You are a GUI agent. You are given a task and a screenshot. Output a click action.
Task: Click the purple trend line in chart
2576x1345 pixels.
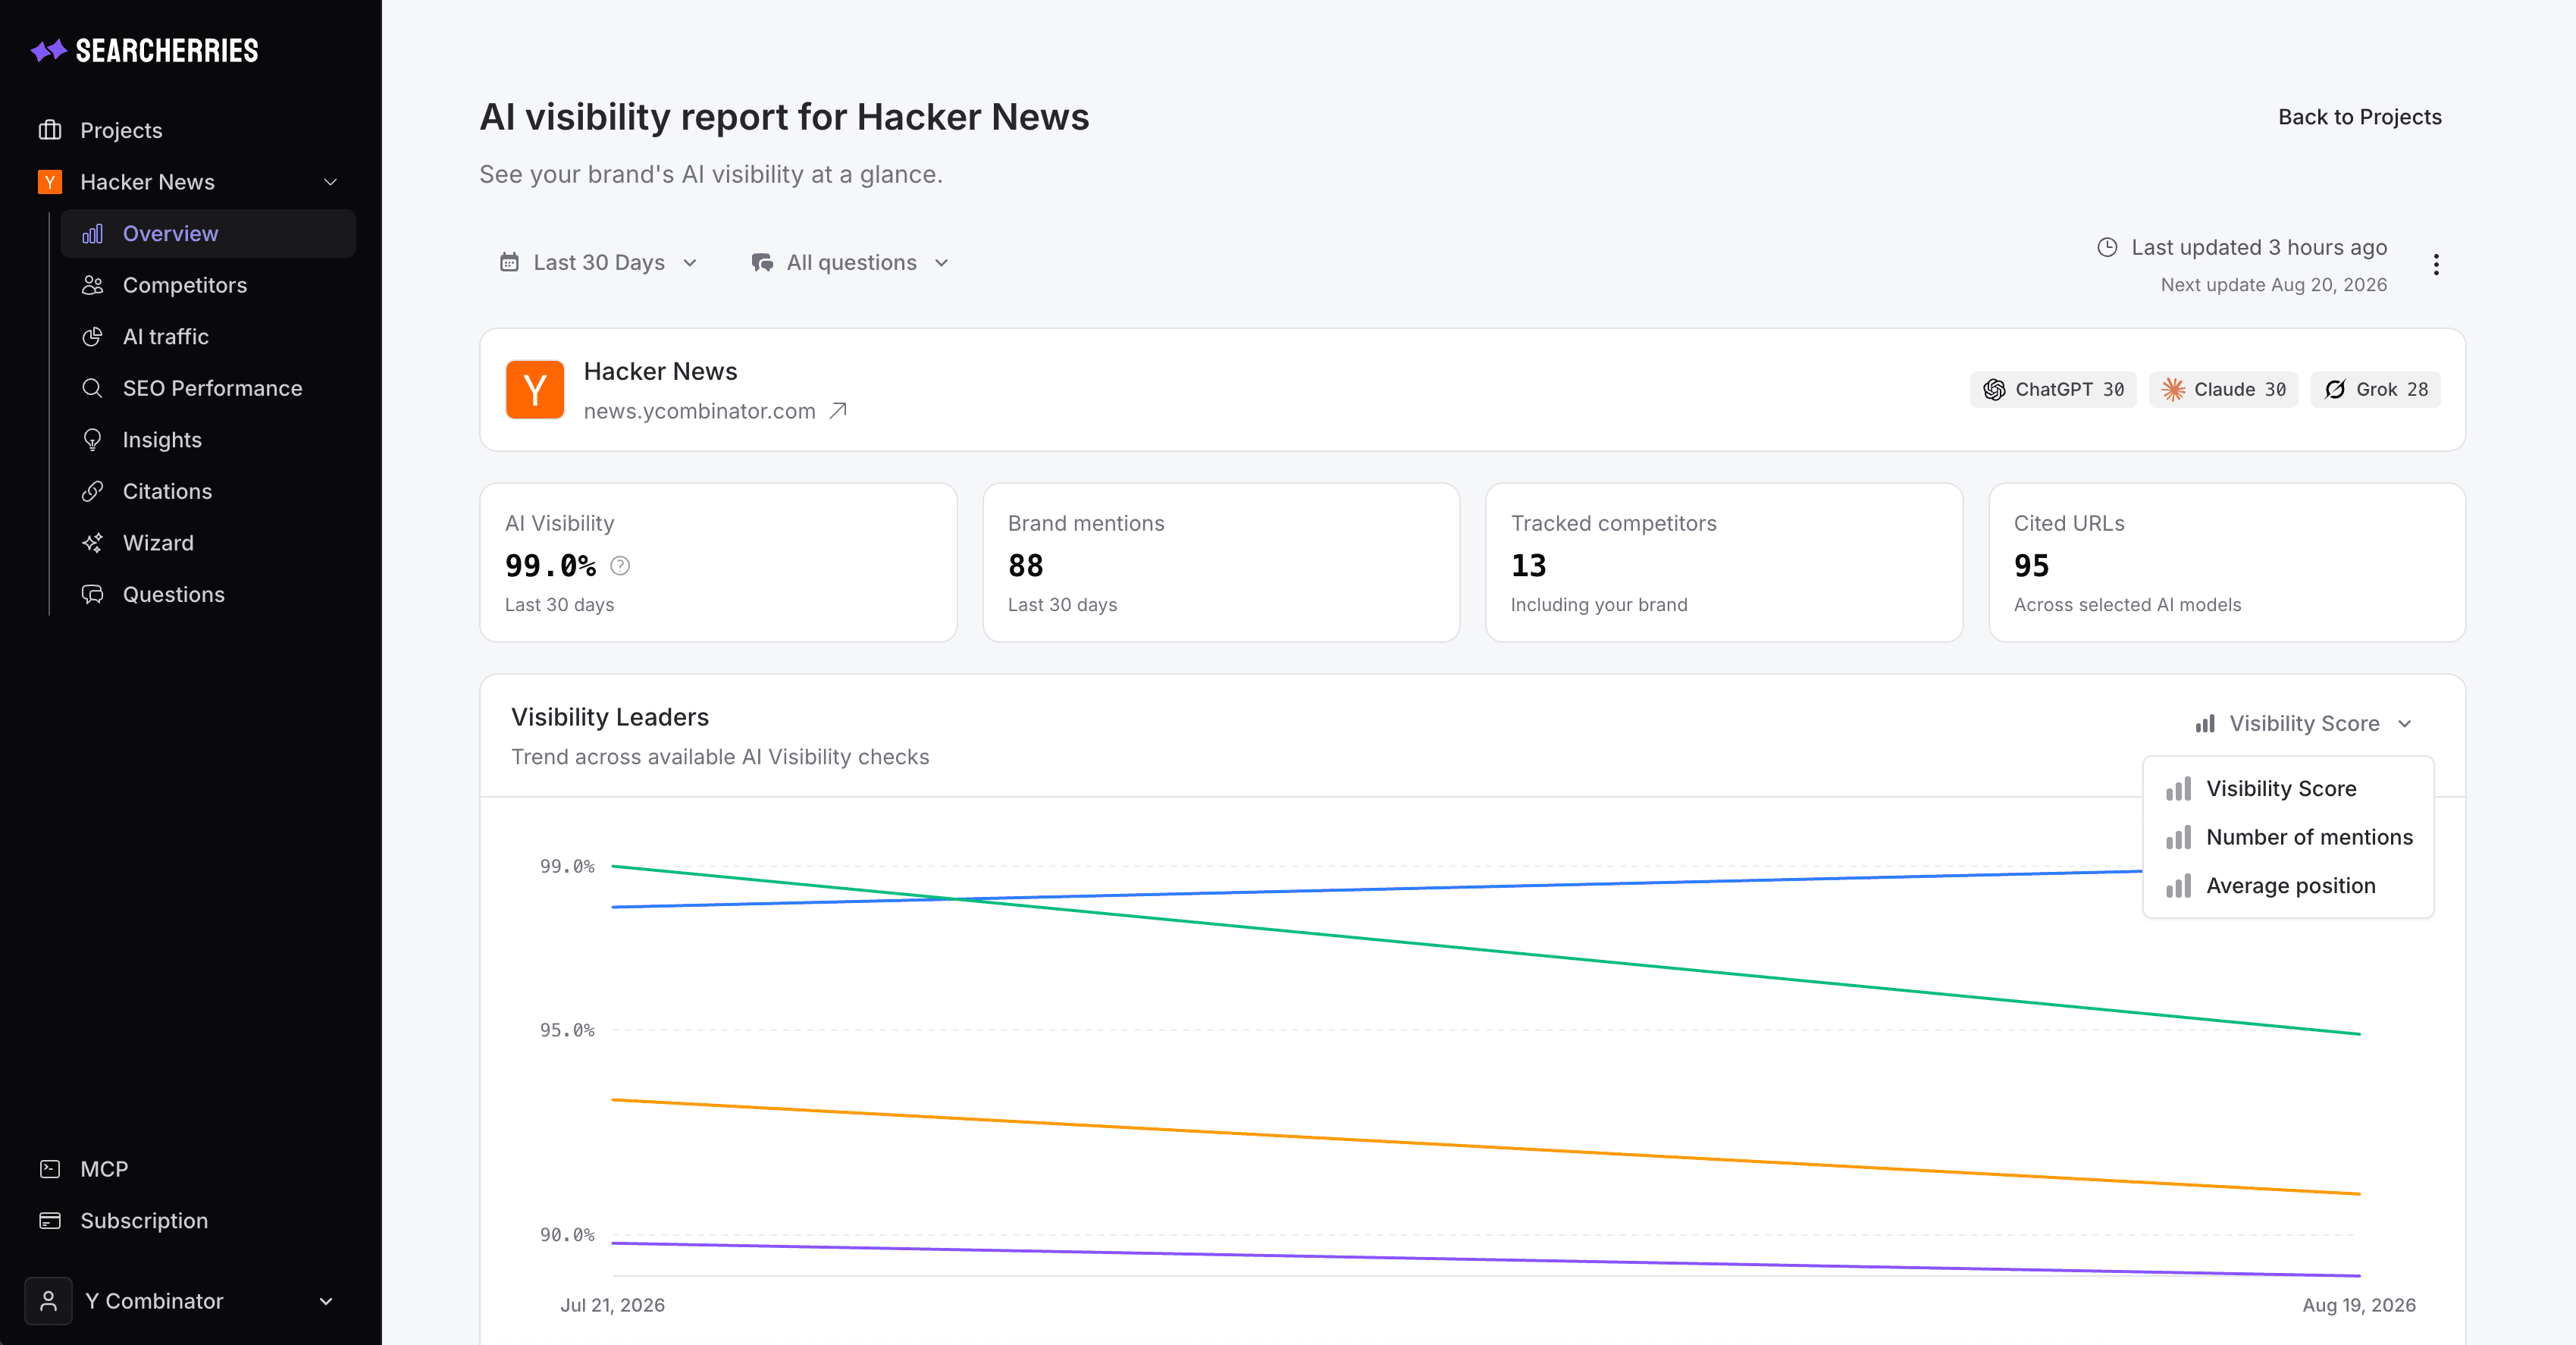(x=1486, y=1259)
